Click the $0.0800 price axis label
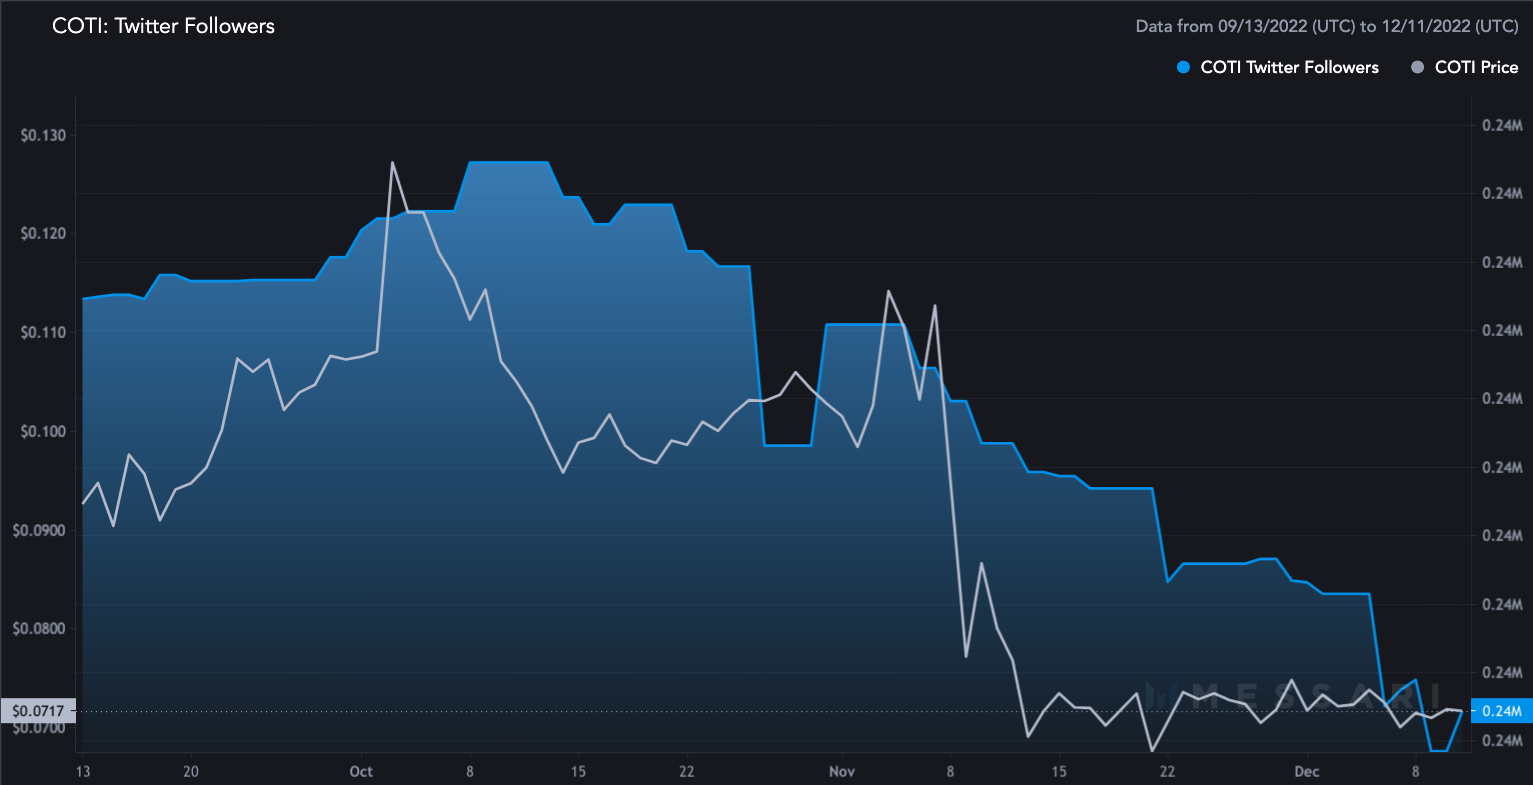 (x=39, y=629)
